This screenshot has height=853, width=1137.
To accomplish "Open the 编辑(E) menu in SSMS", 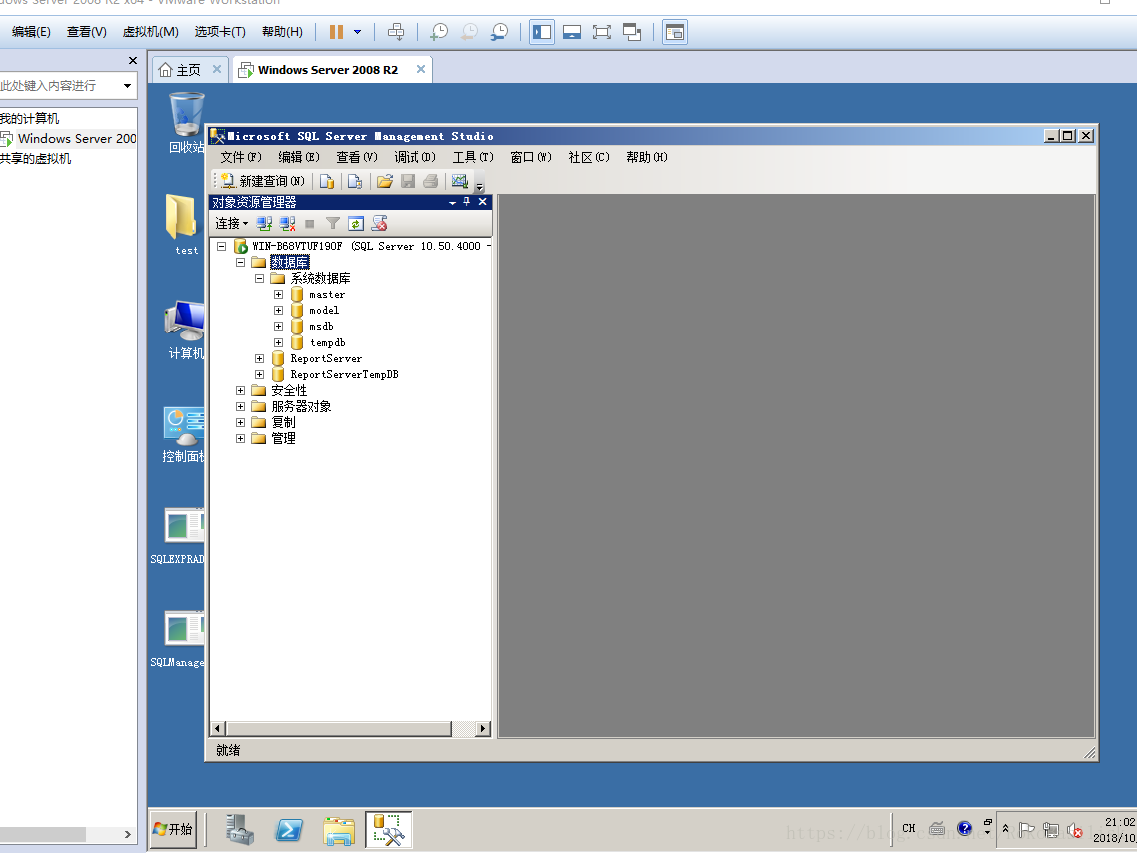I will coord(299,157).
